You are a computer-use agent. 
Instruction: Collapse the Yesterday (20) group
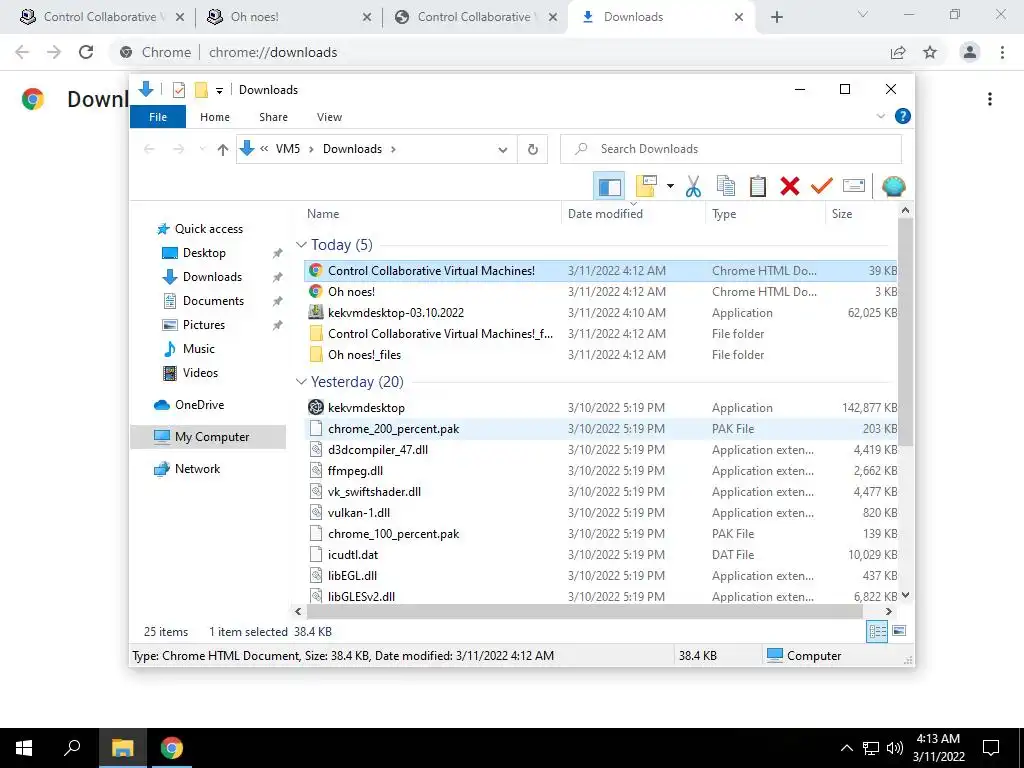click(x=301, y=382)
